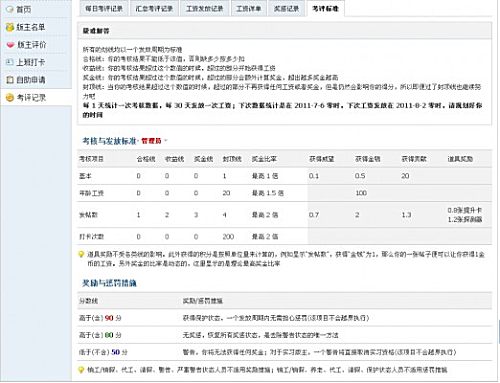
Task: Open 上班打卡 in the sidebar
Action: (31, 62)
